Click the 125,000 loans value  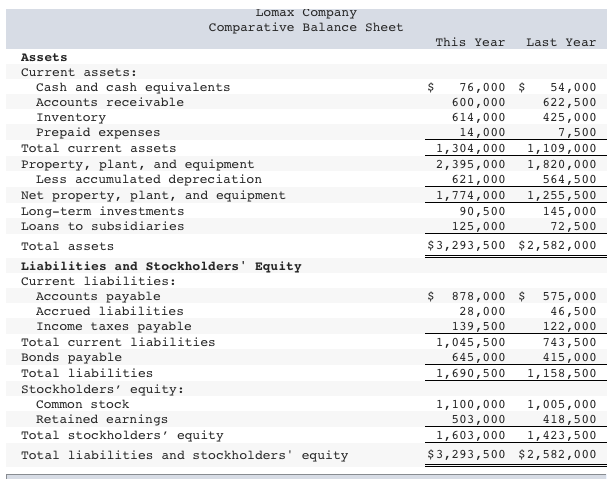click(x=478, y=226)
